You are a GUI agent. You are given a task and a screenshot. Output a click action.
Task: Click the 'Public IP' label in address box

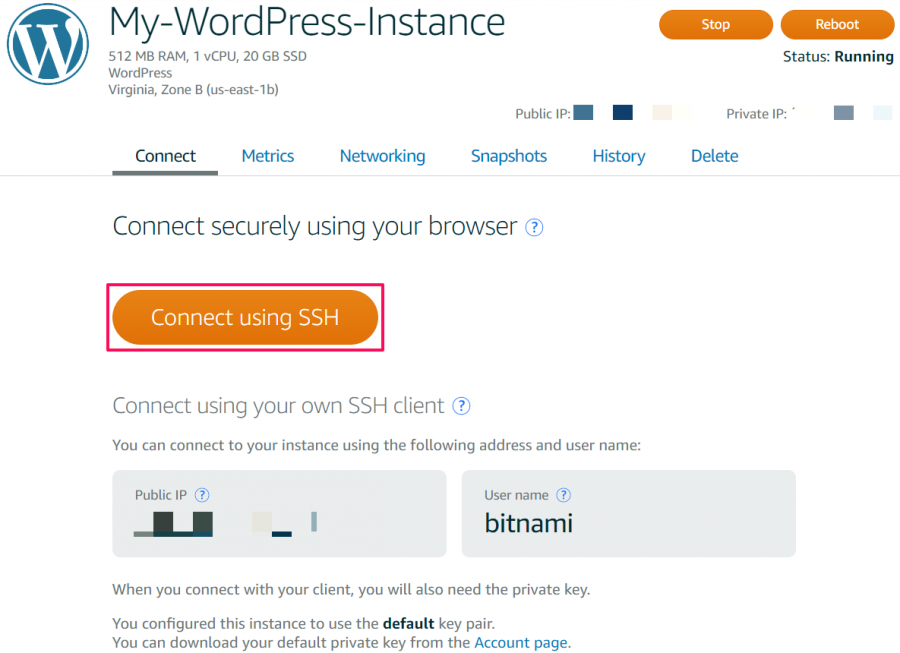click(161, 495)
